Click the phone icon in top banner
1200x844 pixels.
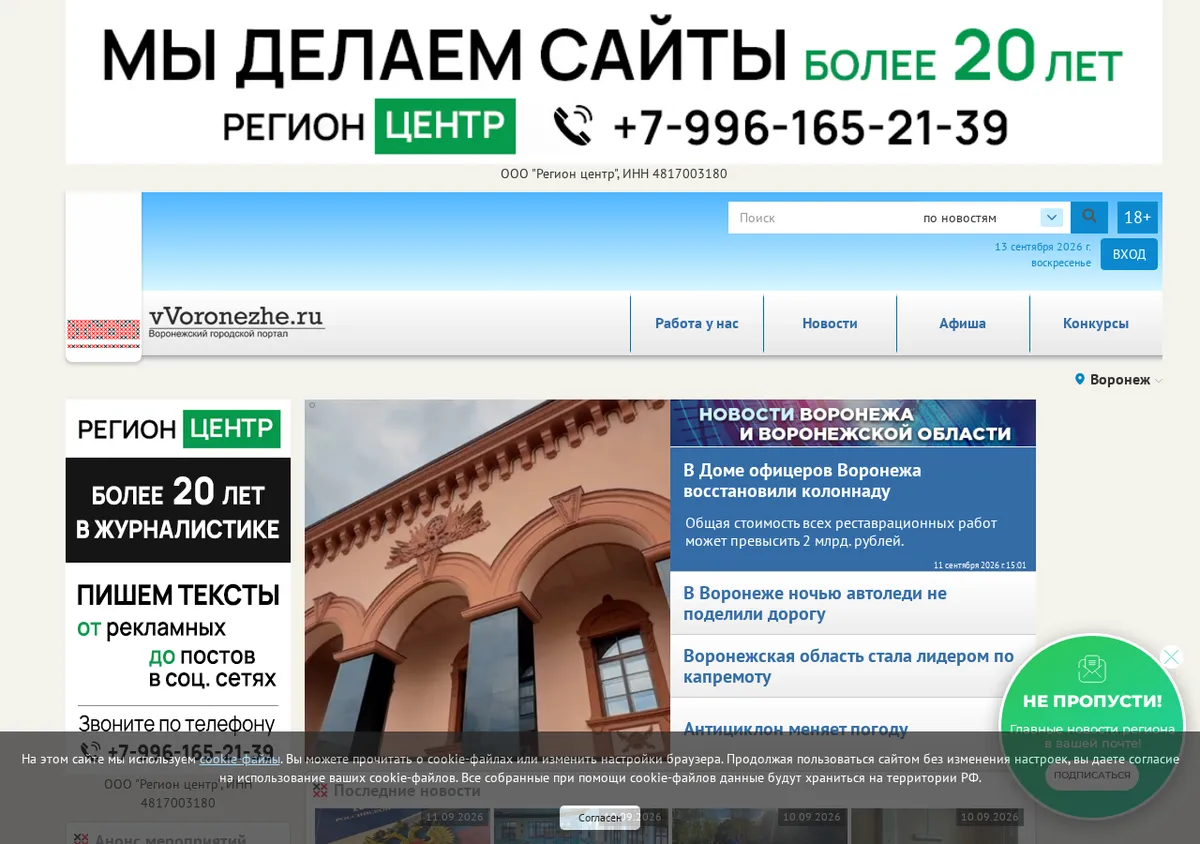click(573, 127)
